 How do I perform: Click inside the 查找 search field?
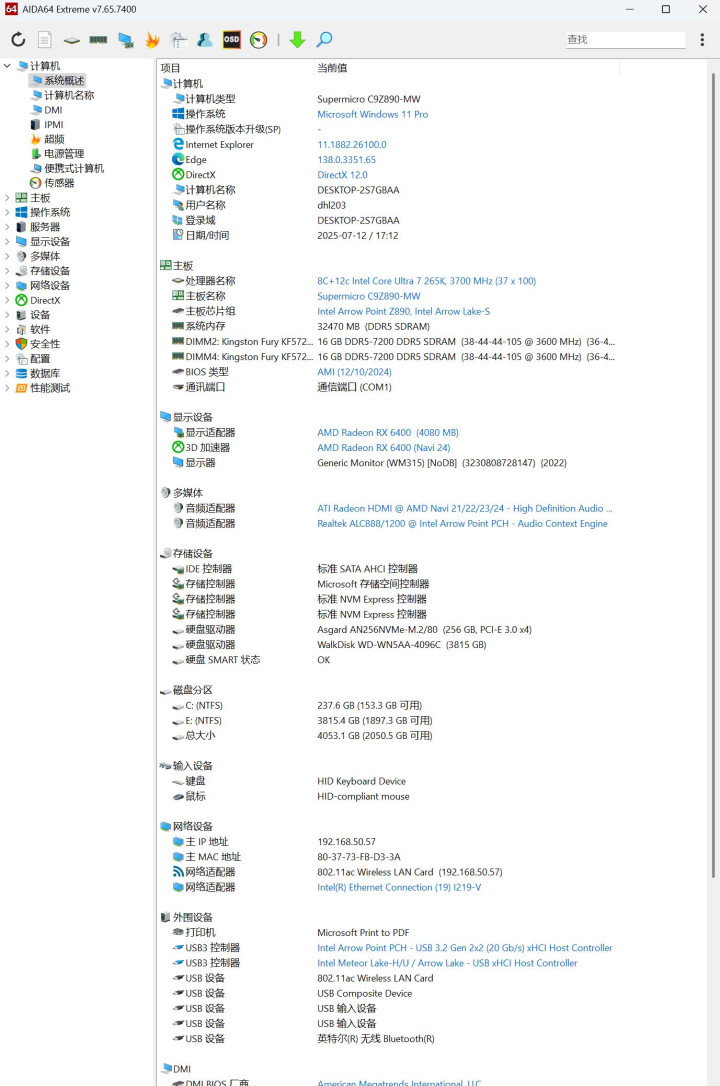pos(625,39)
